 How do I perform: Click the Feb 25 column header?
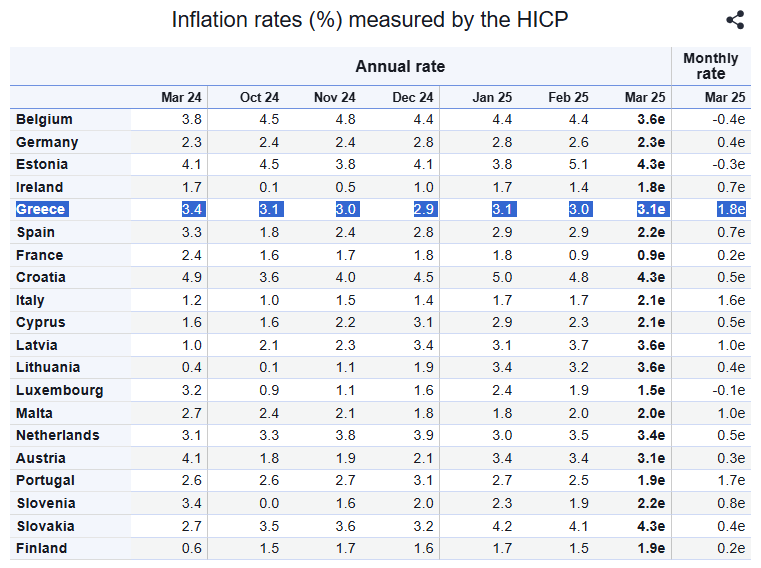click(x=569, y=97)
